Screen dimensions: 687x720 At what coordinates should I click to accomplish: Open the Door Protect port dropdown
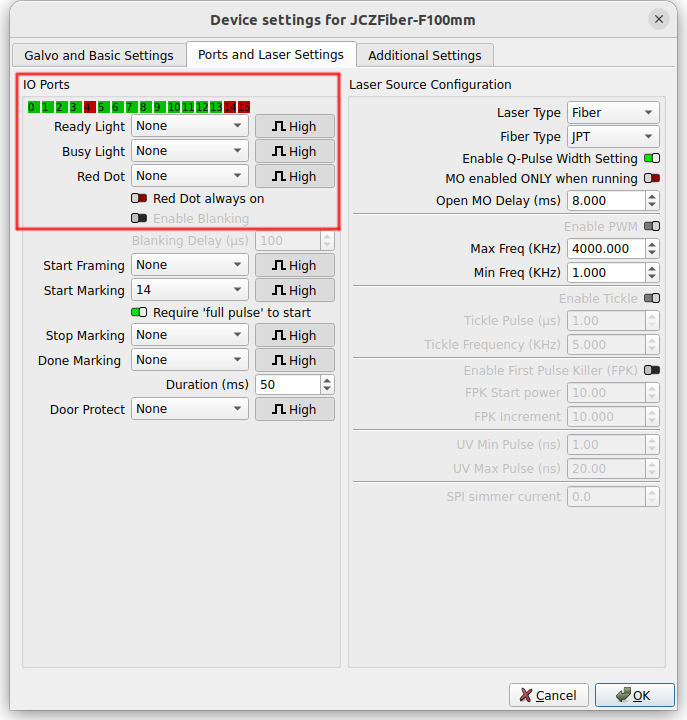[x=190, y=409]
